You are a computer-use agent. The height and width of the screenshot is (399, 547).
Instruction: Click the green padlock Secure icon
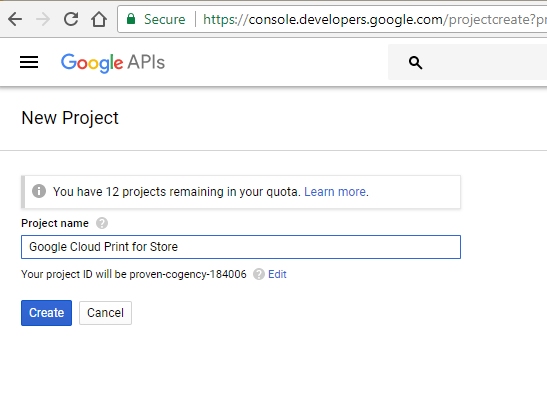point(131,19)
